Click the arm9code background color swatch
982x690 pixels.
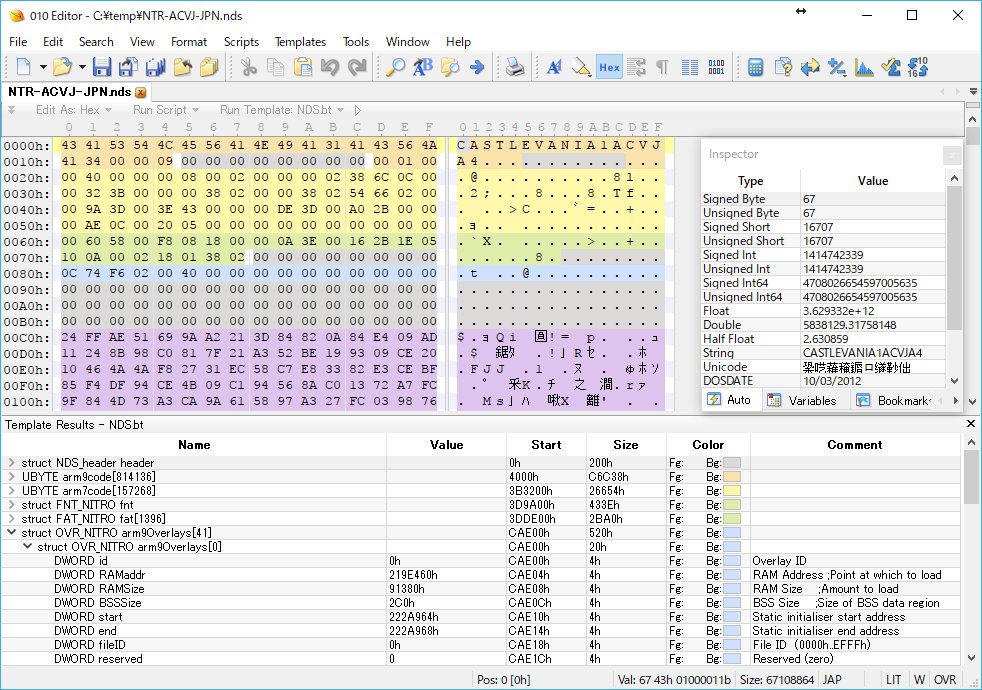[x=731, y=476]
